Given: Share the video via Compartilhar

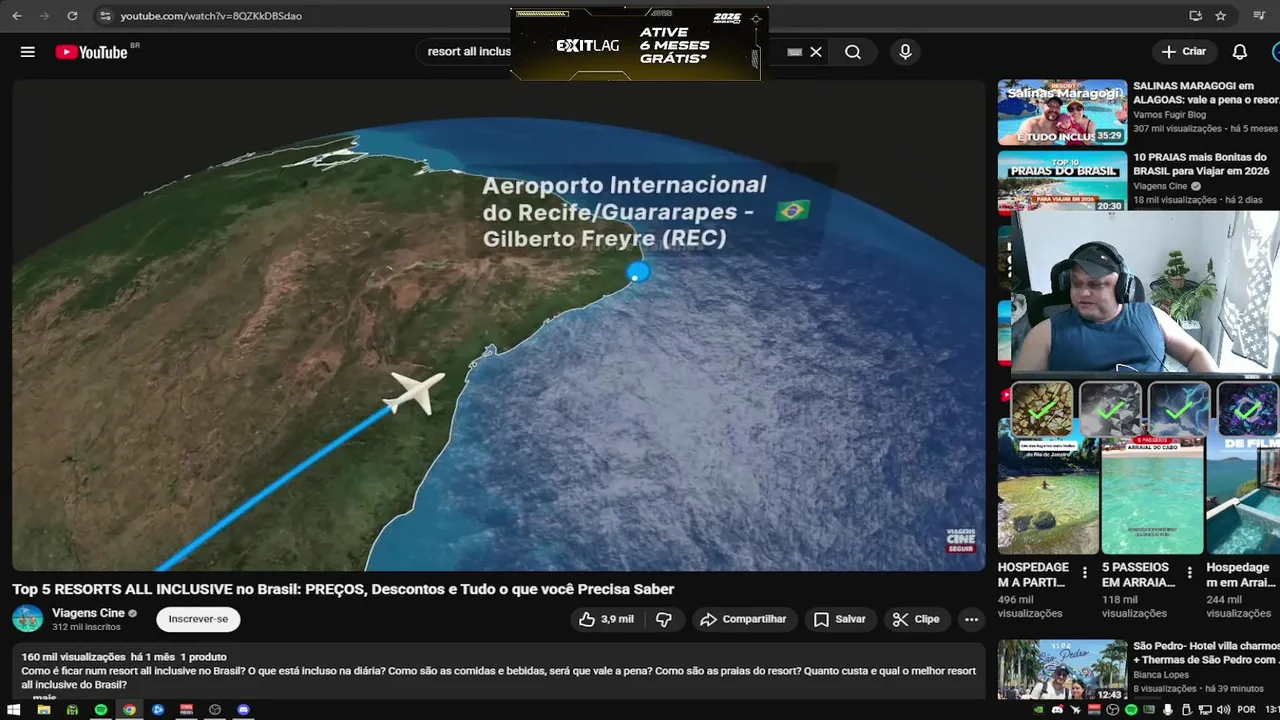Looking at the screenshot, I should point(743,619).
